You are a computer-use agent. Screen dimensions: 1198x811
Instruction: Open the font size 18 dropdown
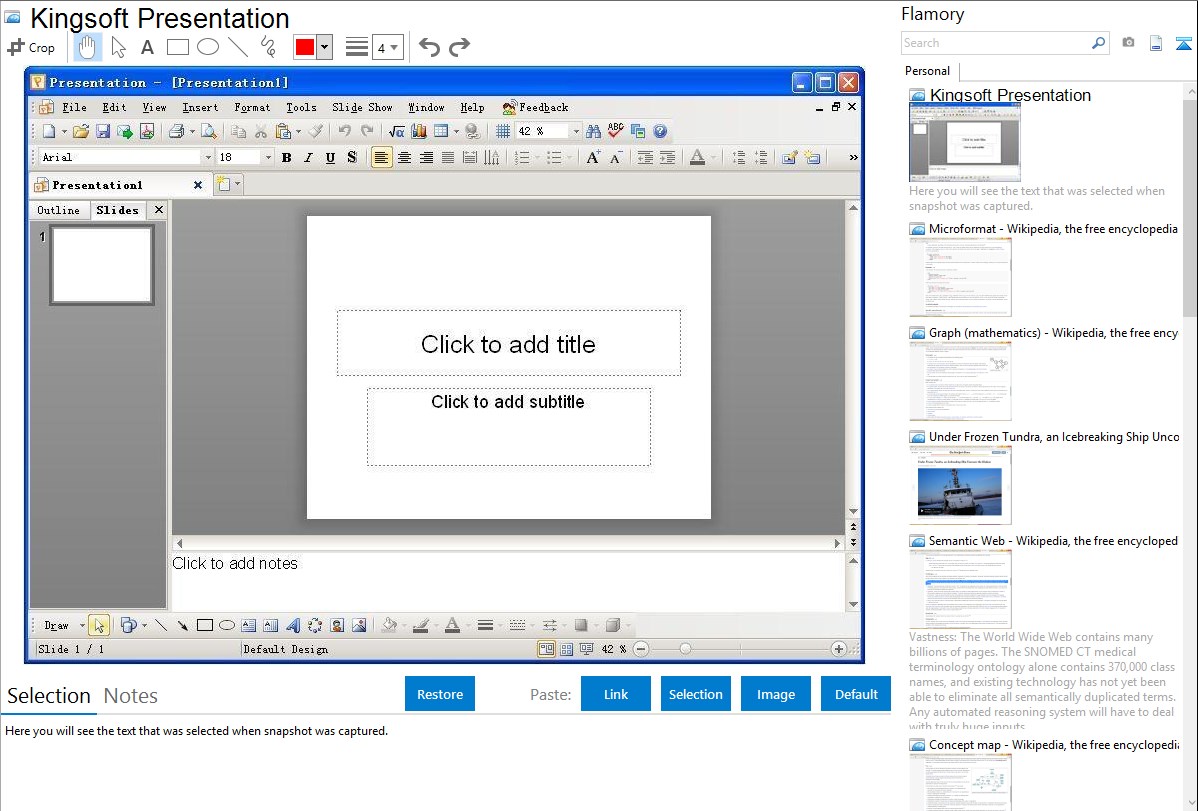268,157
